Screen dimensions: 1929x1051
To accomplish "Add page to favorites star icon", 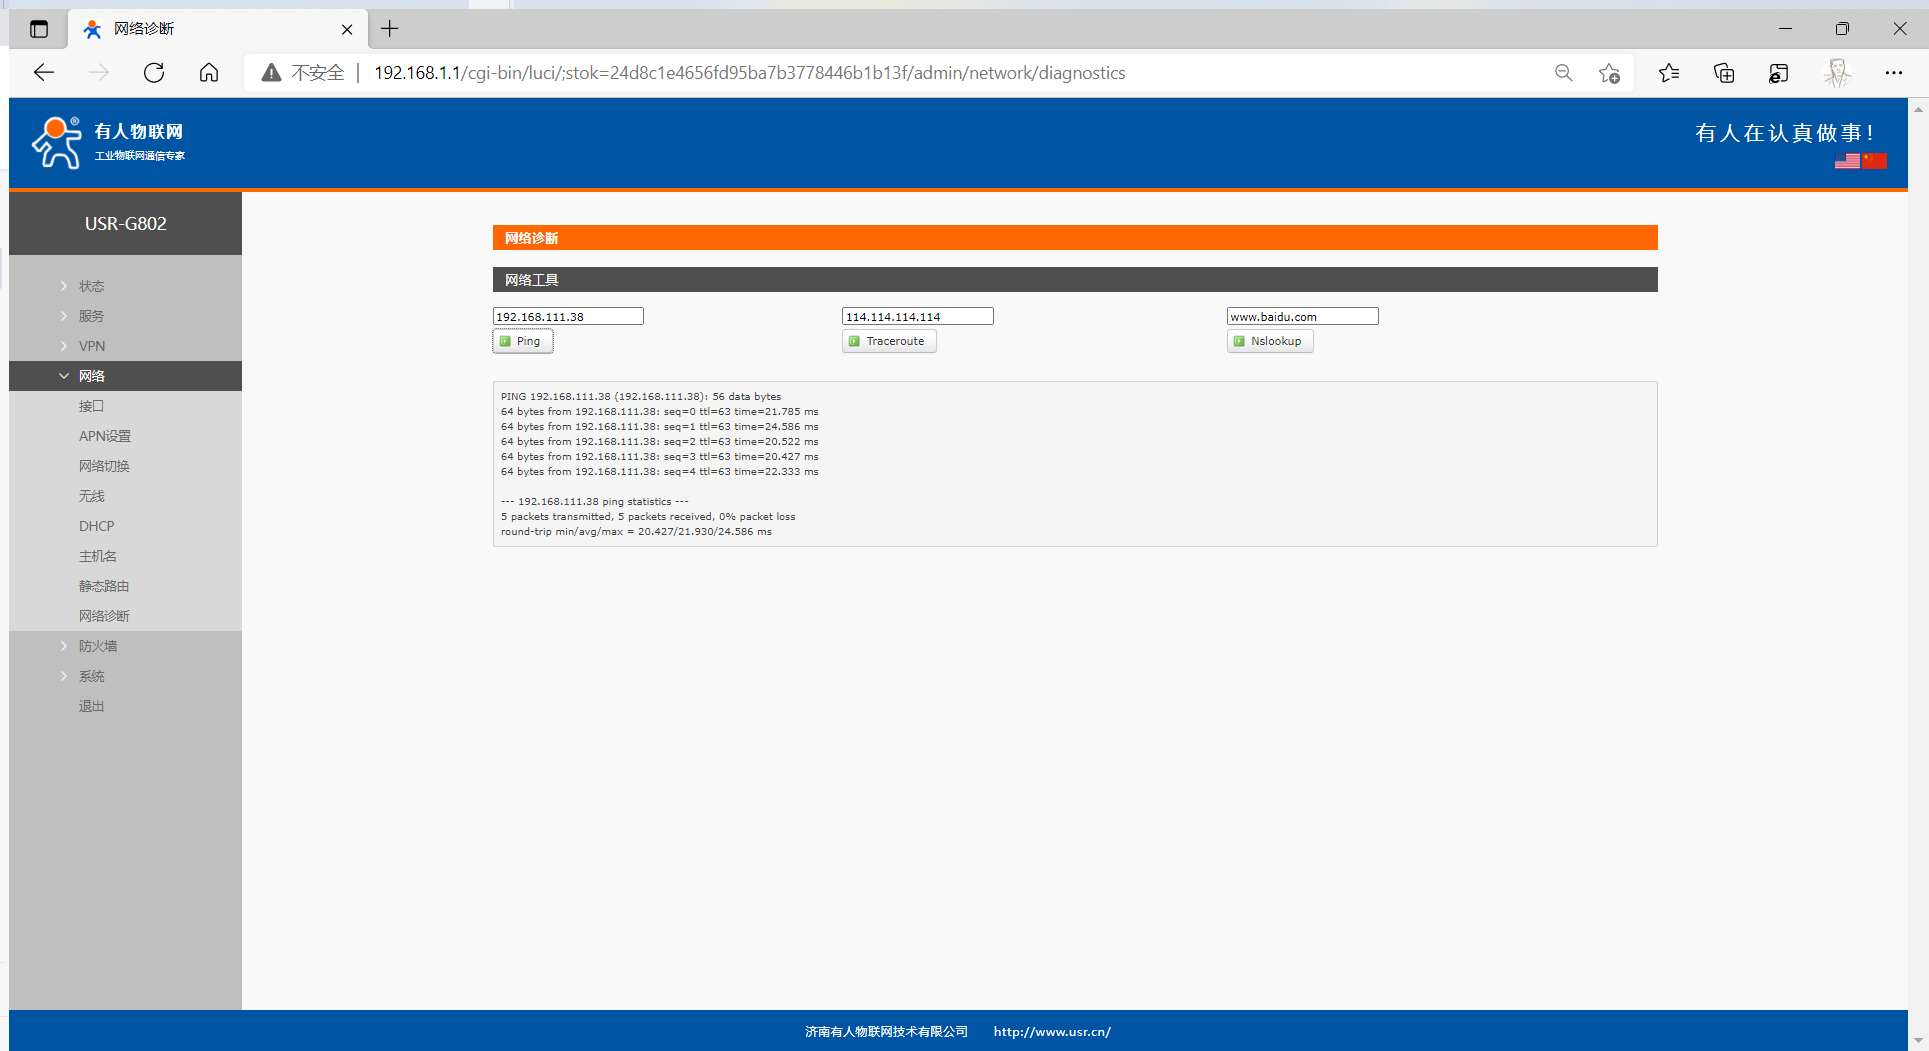I will tap(1609, 73).
